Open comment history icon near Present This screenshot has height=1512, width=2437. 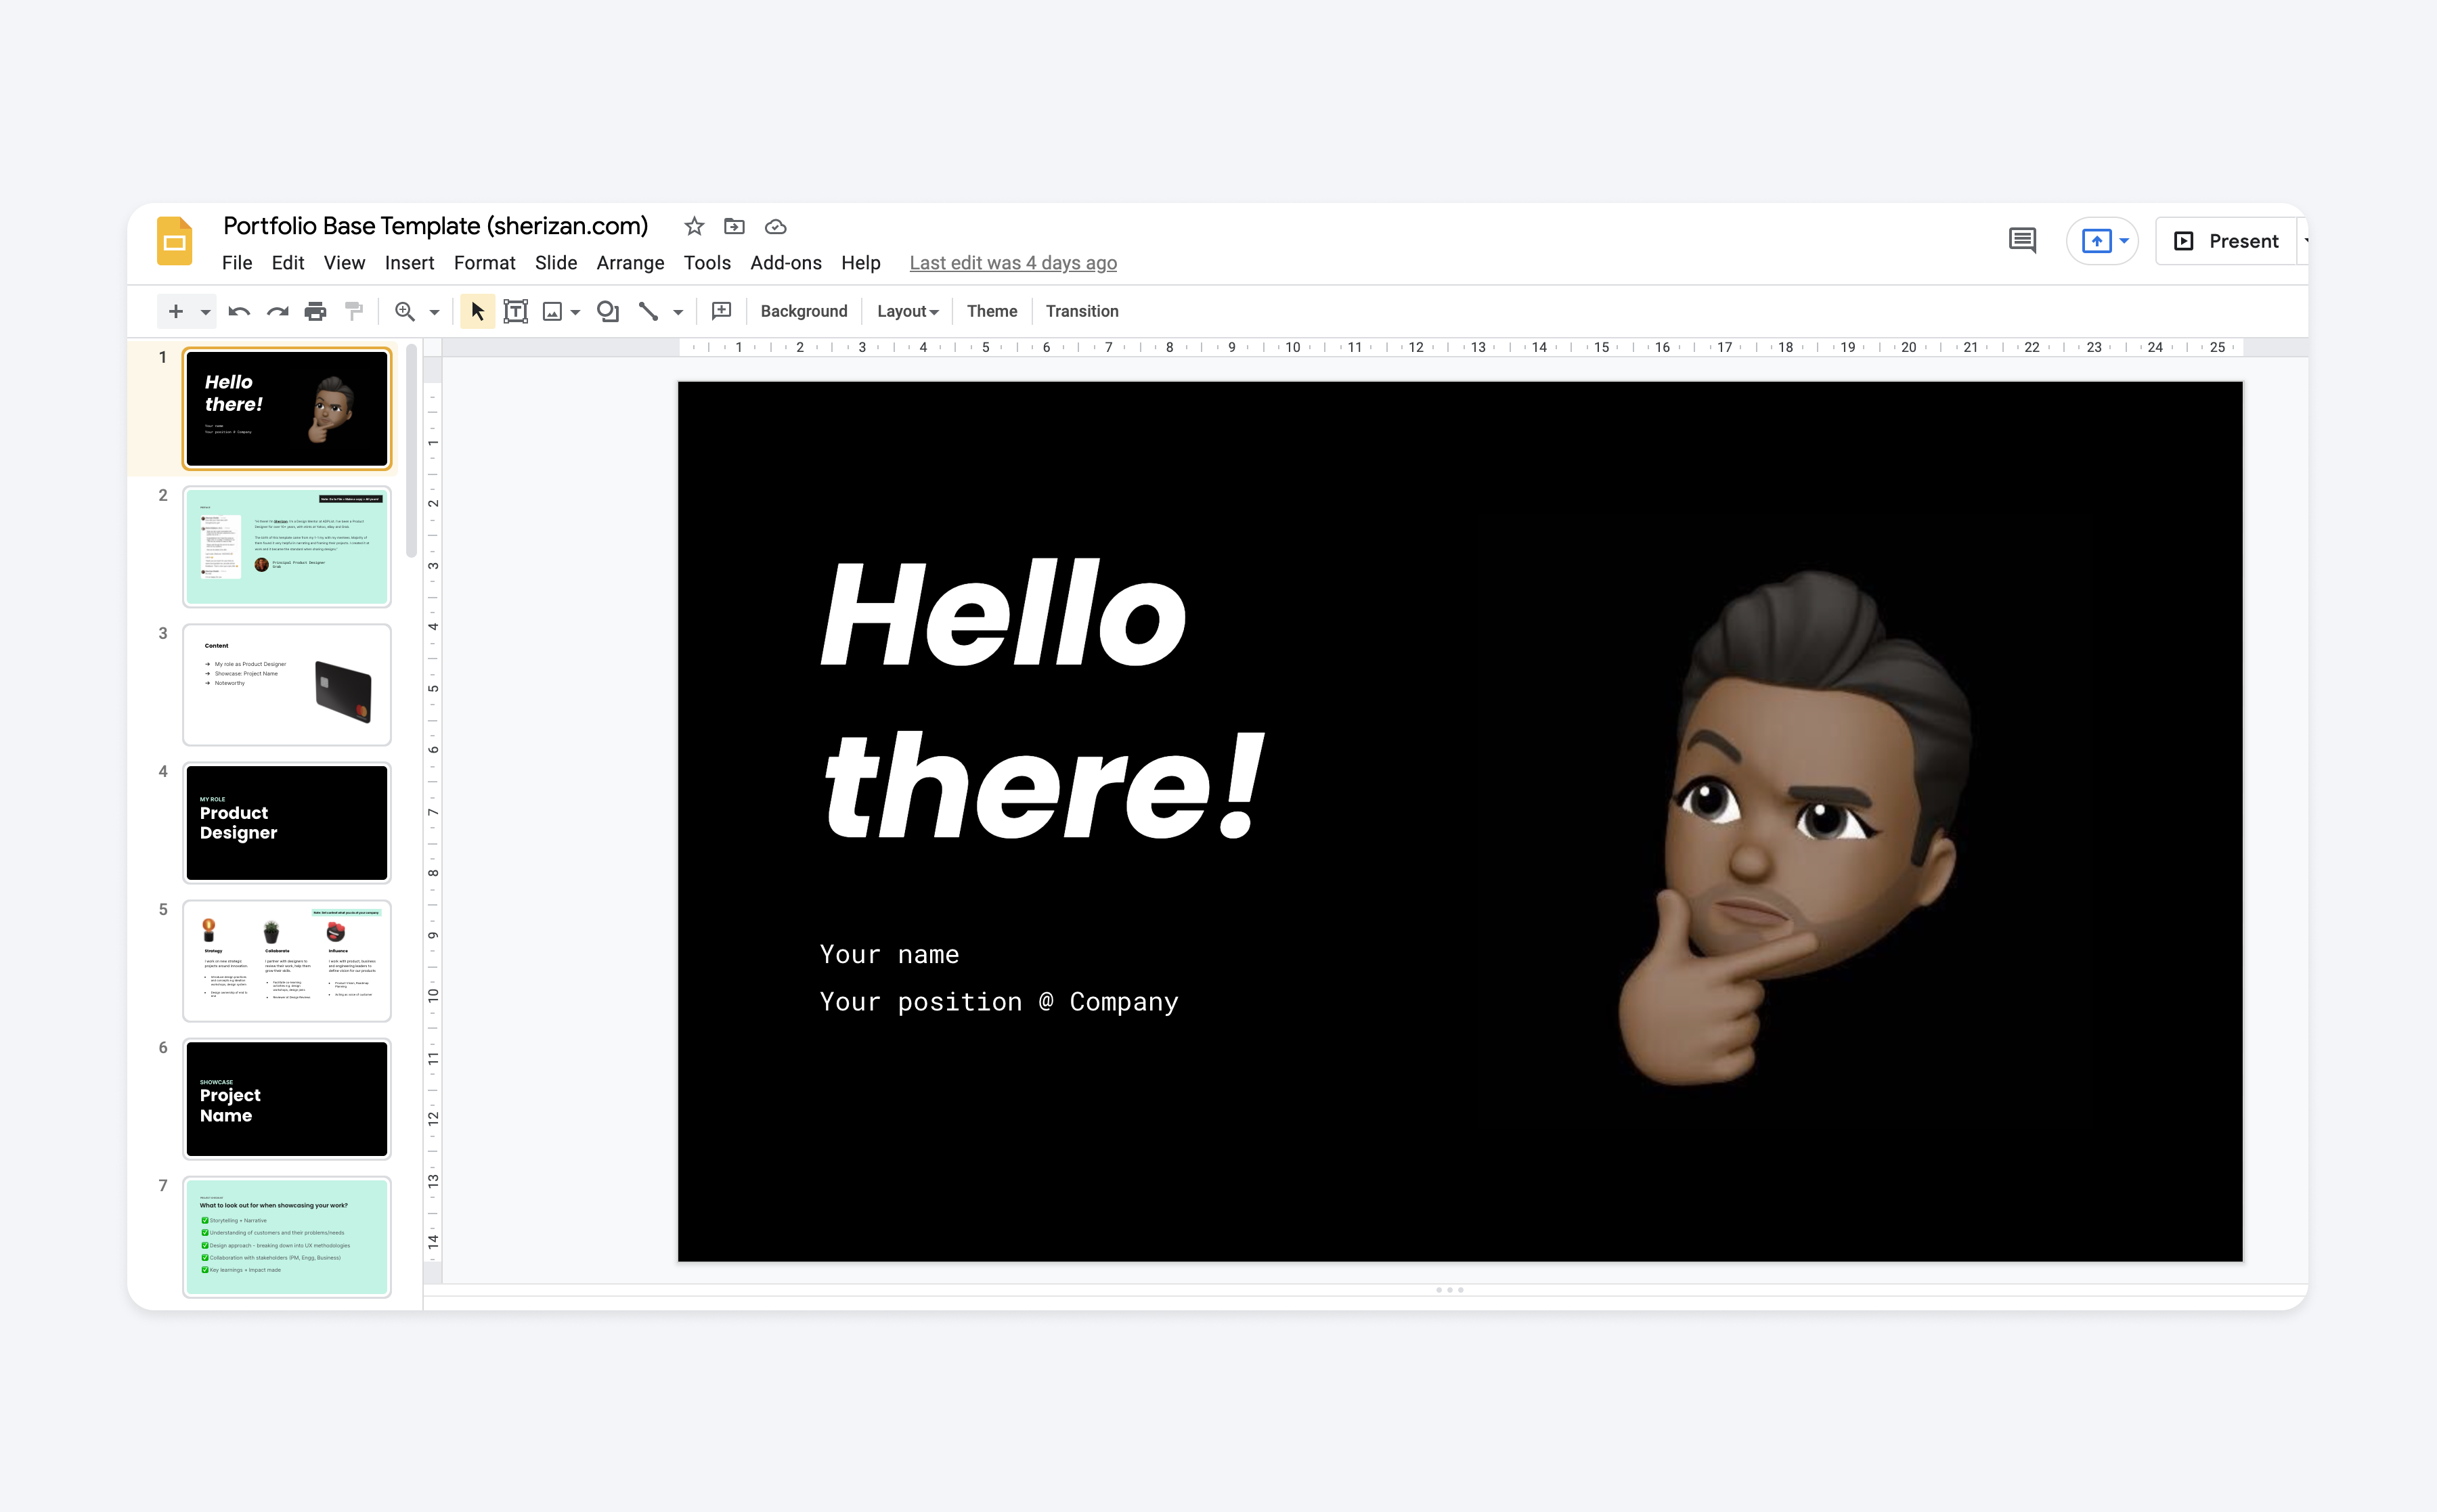tap(2022, 241)
